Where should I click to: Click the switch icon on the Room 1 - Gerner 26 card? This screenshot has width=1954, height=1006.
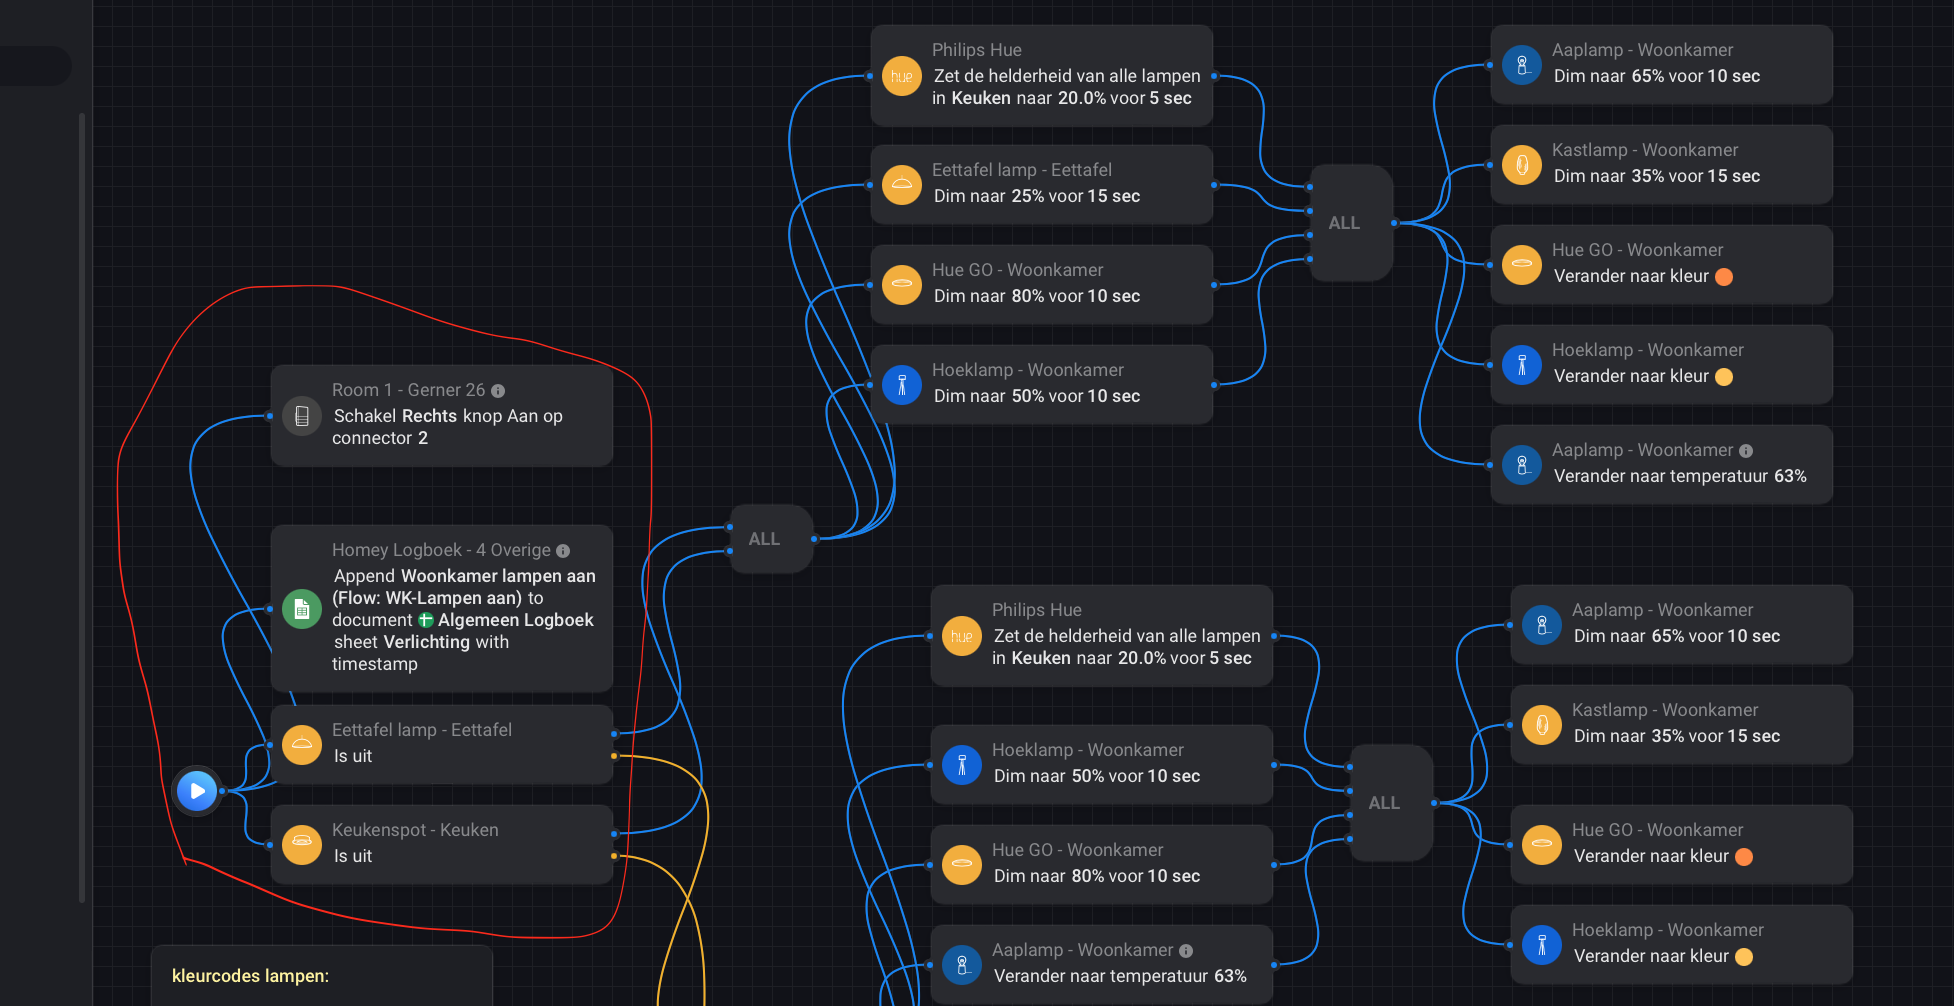click(x=302, y=416)
